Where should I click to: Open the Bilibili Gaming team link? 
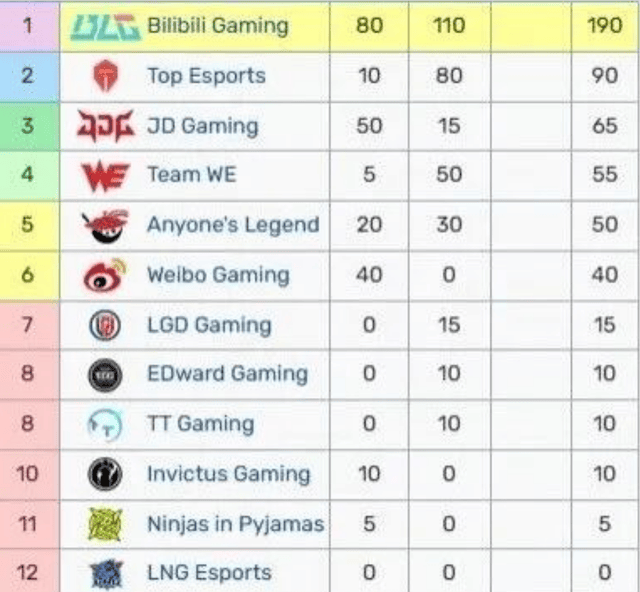coord(218,26)
